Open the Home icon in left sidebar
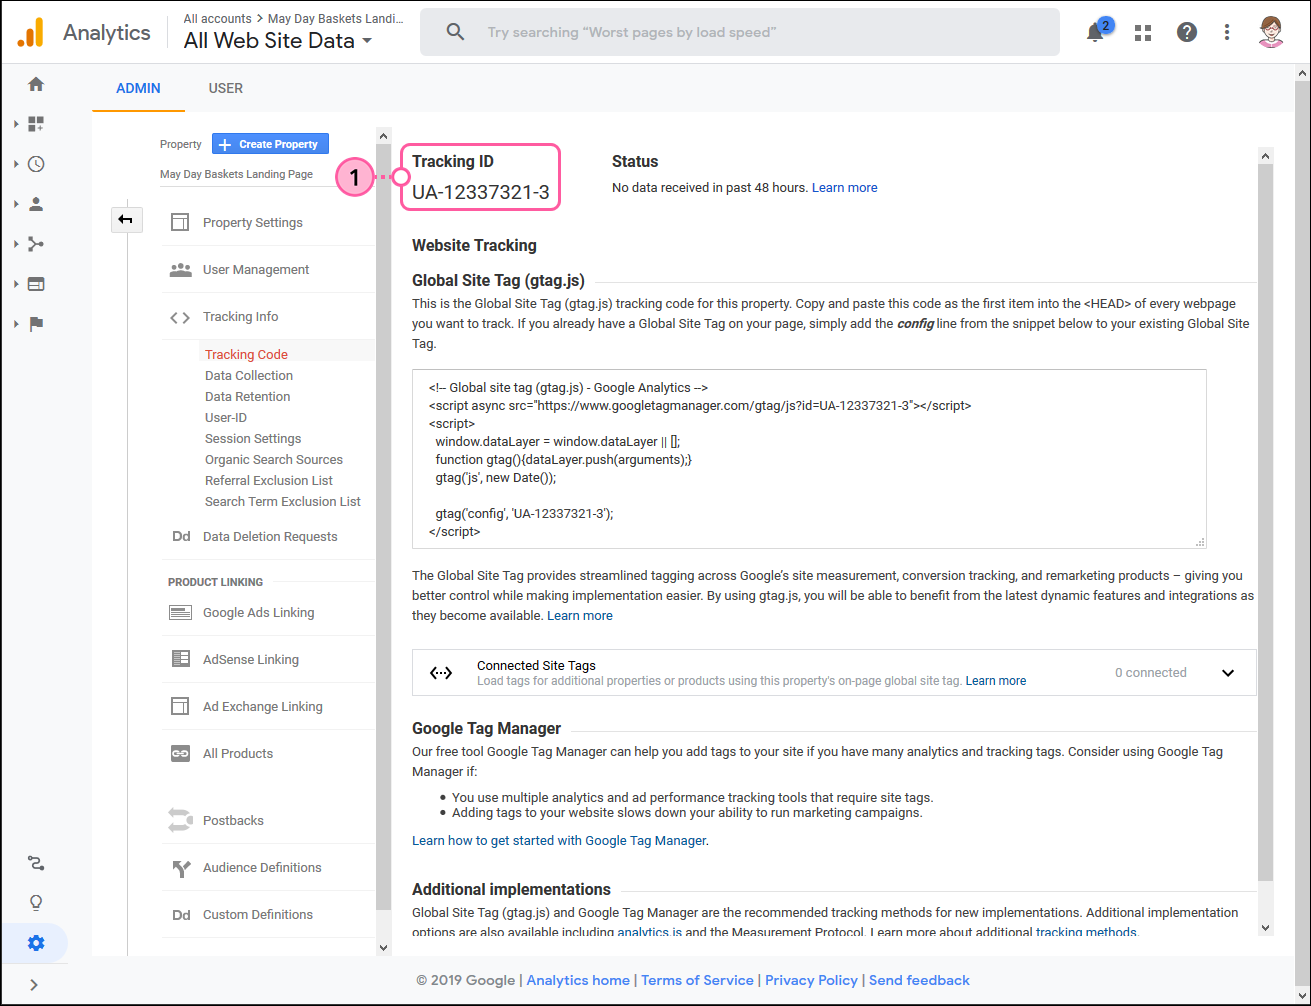Viewport: 1311px width, 1006px height. pos(36,84)
